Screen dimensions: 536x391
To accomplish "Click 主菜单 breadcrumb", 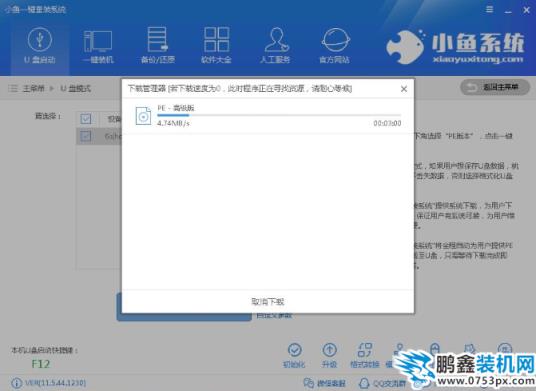I will [34, 89].
